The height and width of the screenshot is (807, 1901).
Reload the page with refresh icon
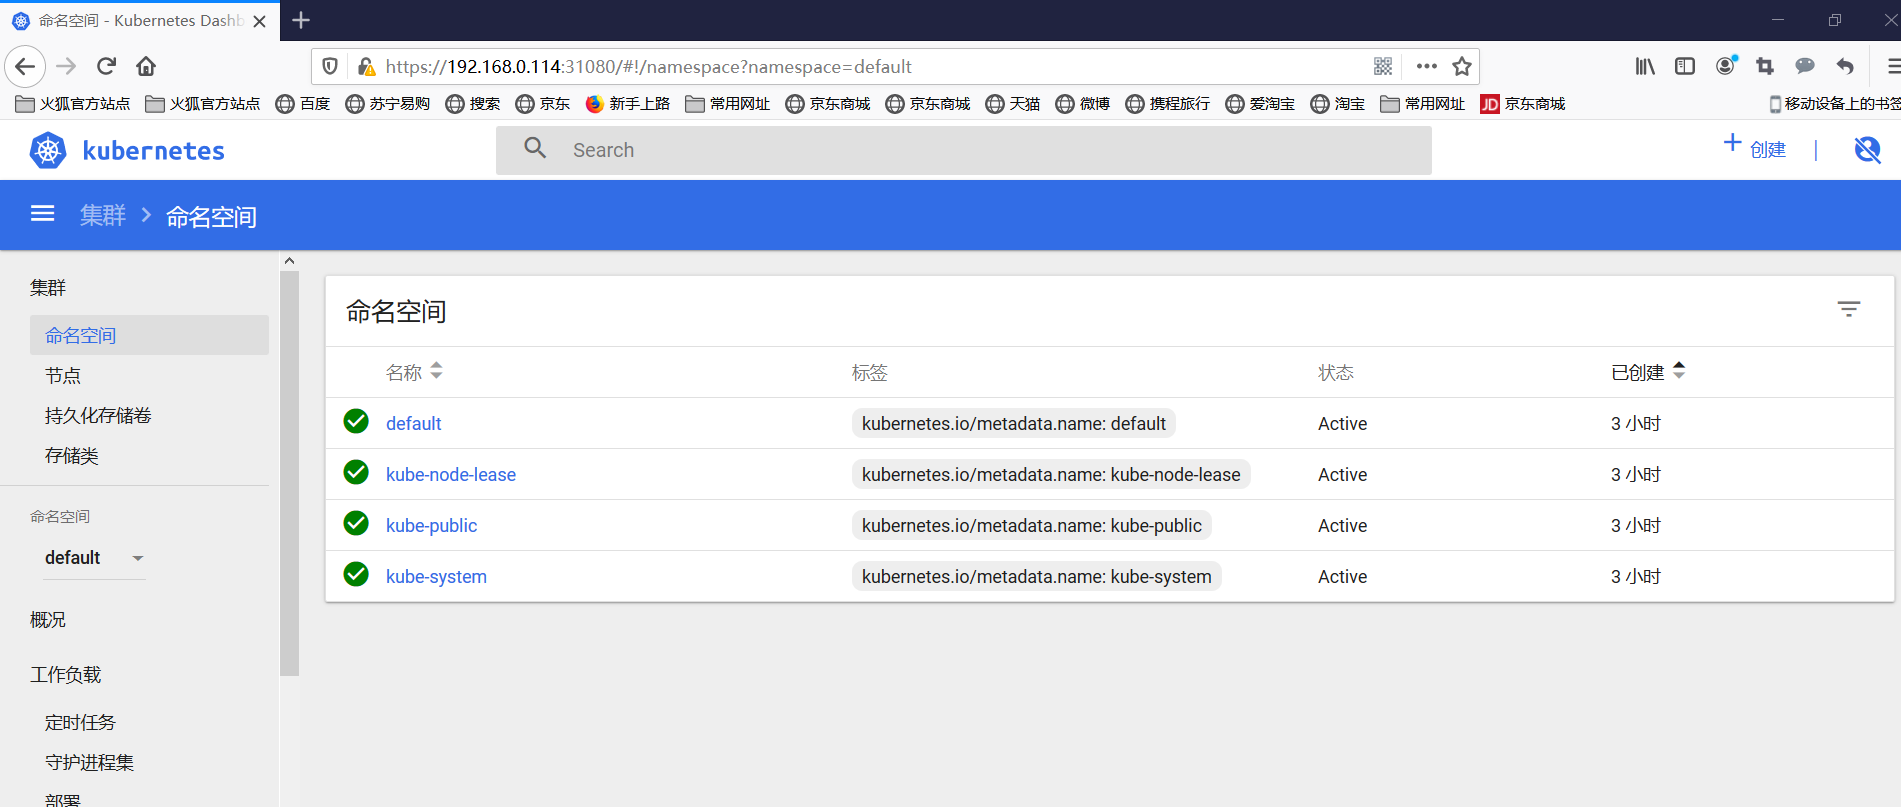(106, 66)
